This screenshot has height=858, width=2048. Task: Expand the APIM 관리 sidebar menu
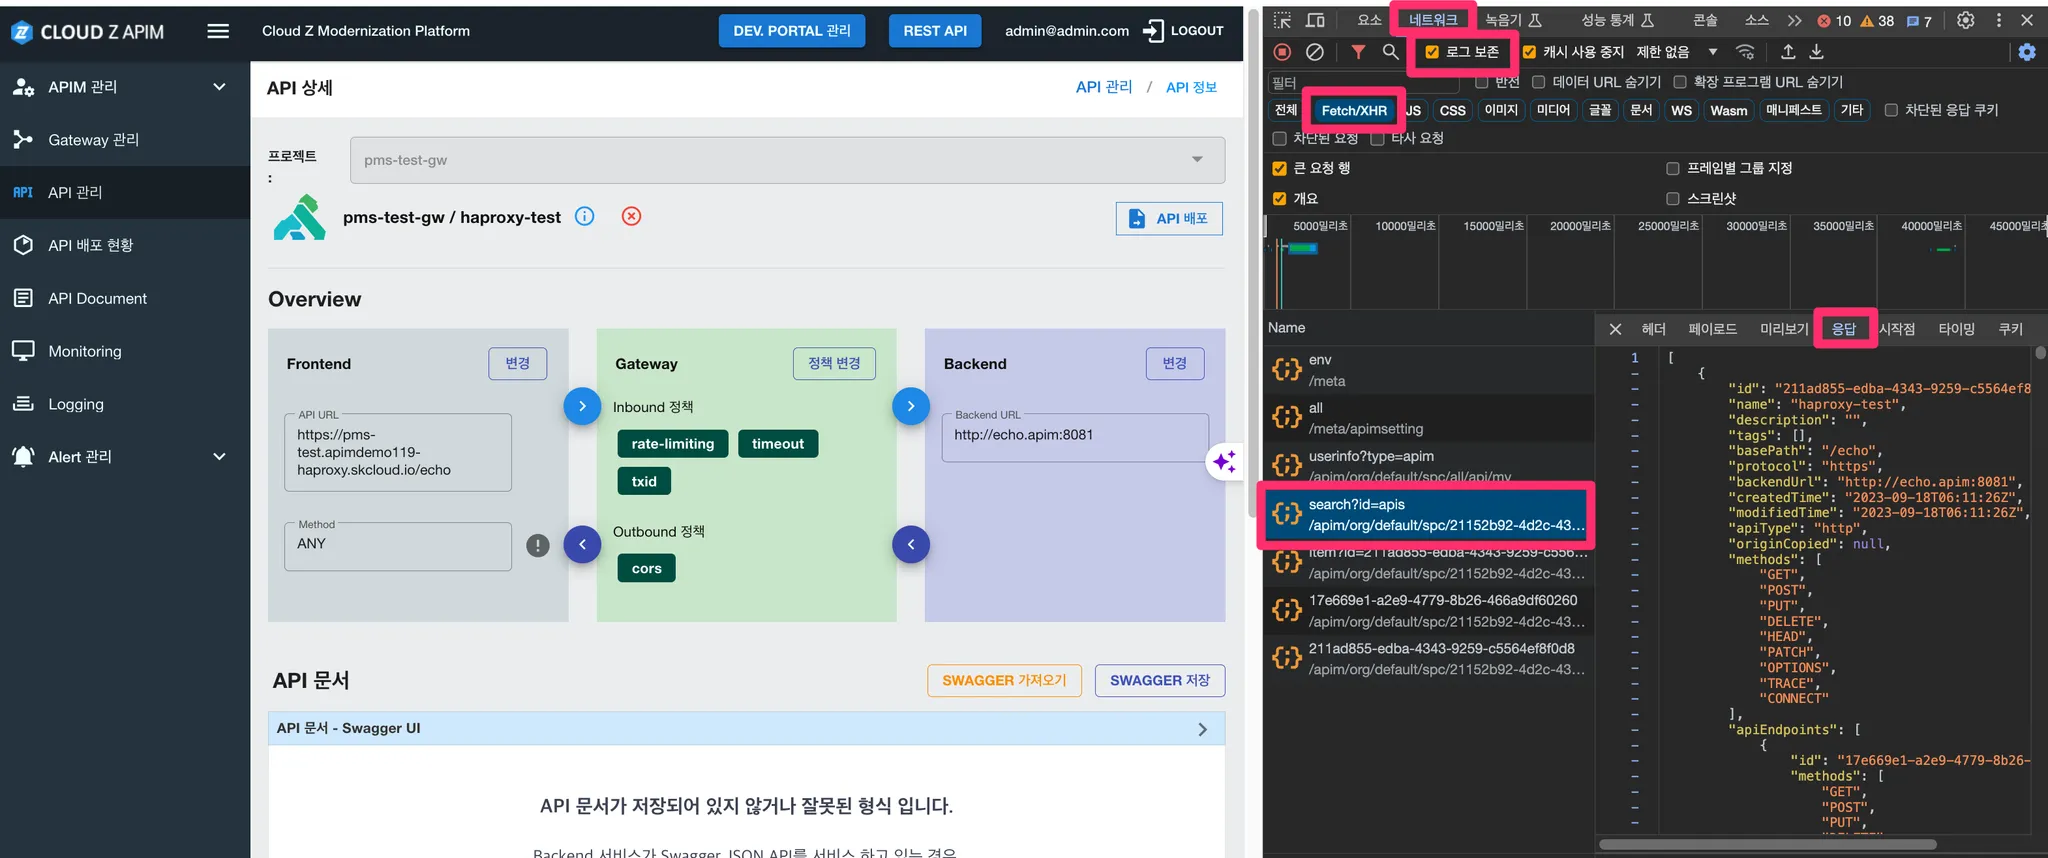[x=124, y=87]
